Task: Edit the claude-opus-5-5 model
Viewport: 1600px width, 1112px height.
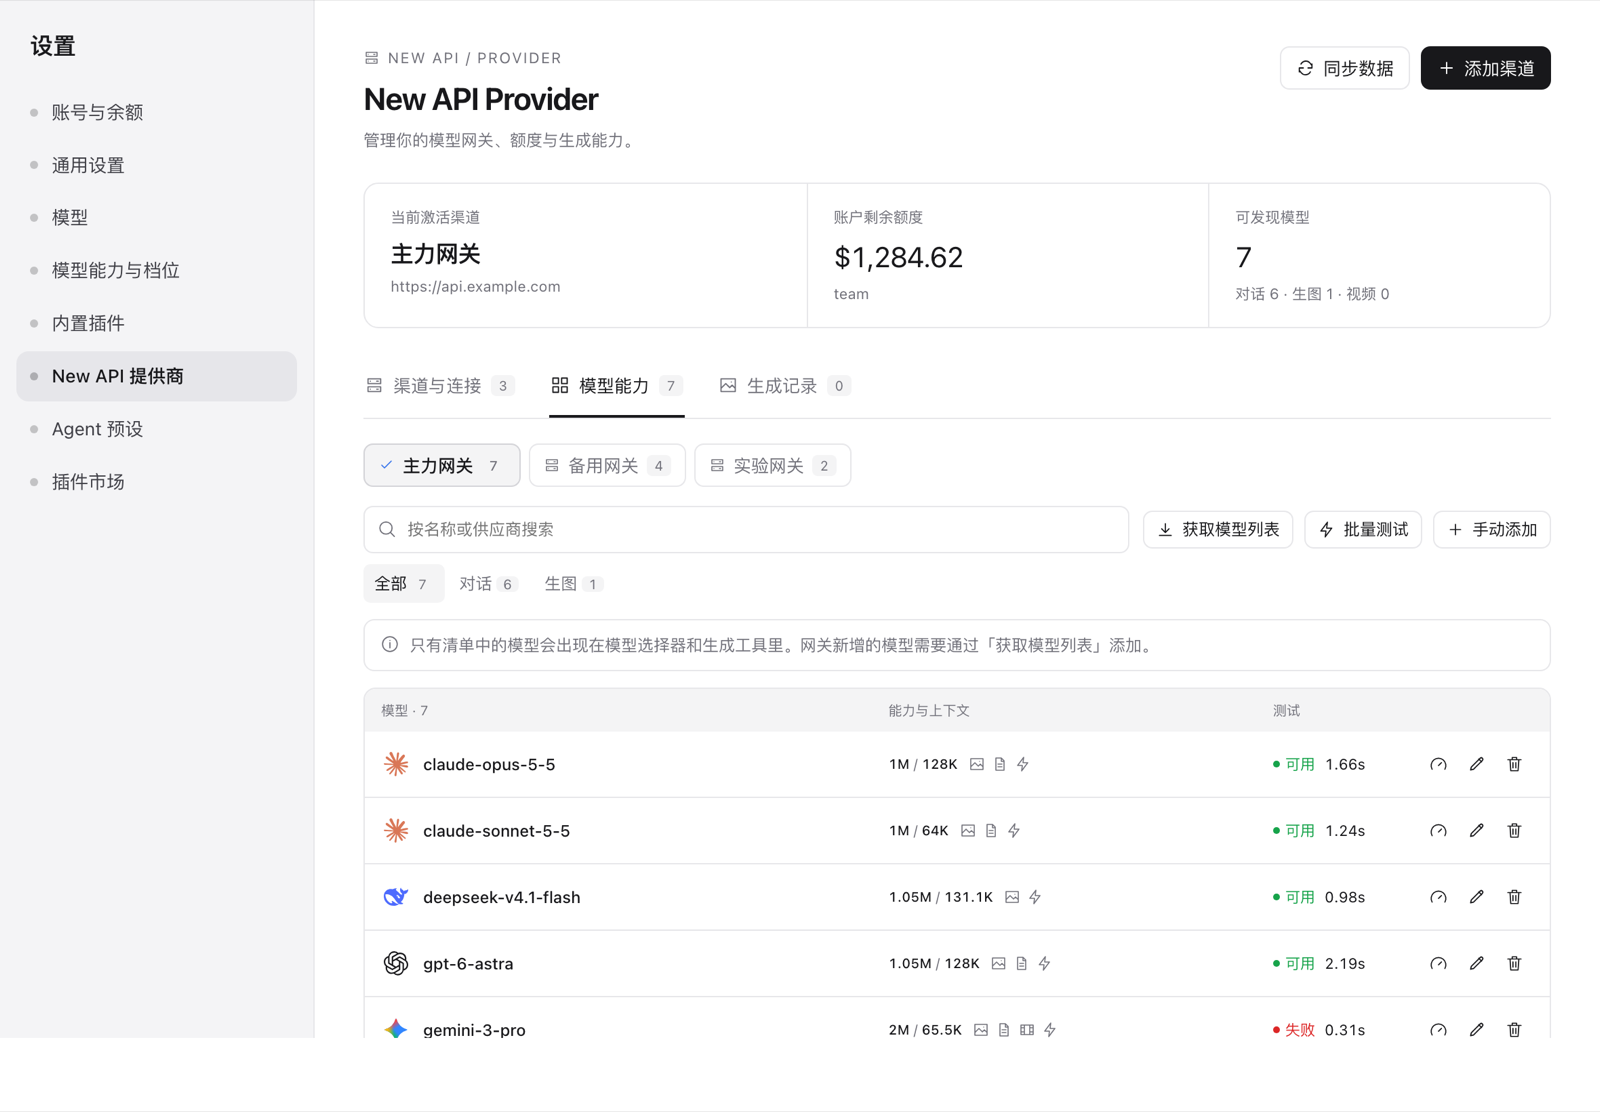Action: [1476, 764]
